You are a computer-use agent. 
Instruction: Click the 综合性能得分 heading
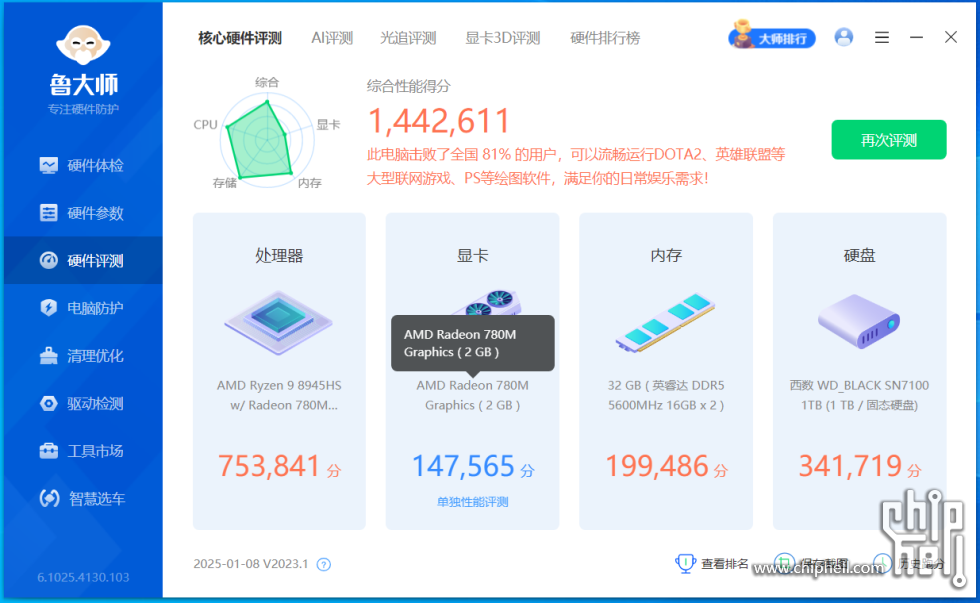click(x=408, y=86)
